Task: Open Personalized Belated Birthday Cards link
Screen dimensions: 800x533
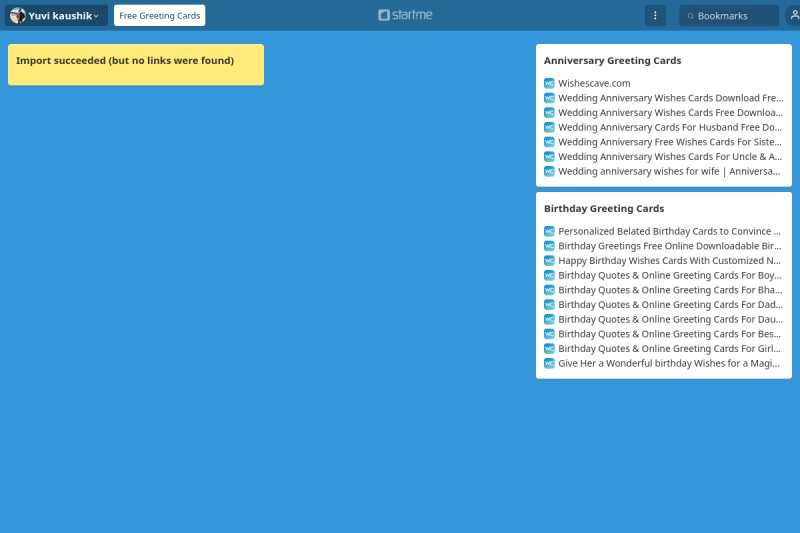Action: 669,232
